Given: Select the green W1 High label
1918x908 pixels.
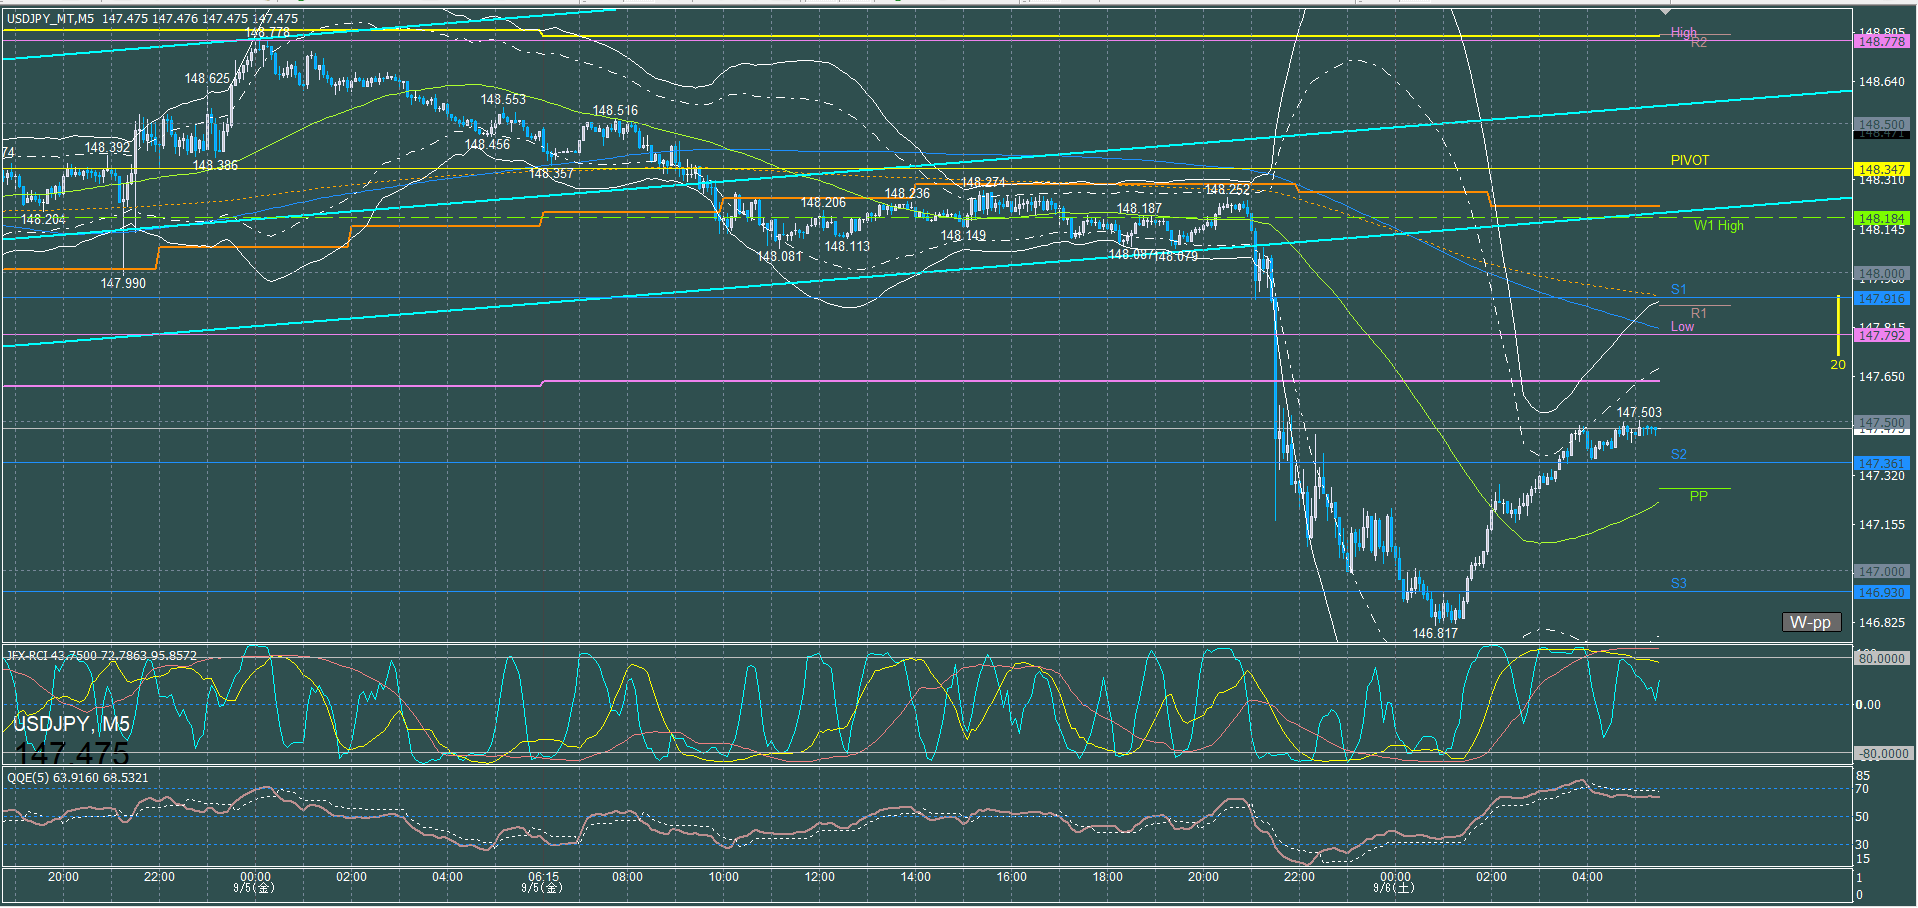Looking at the screenshot, I should click(1718, 225).
